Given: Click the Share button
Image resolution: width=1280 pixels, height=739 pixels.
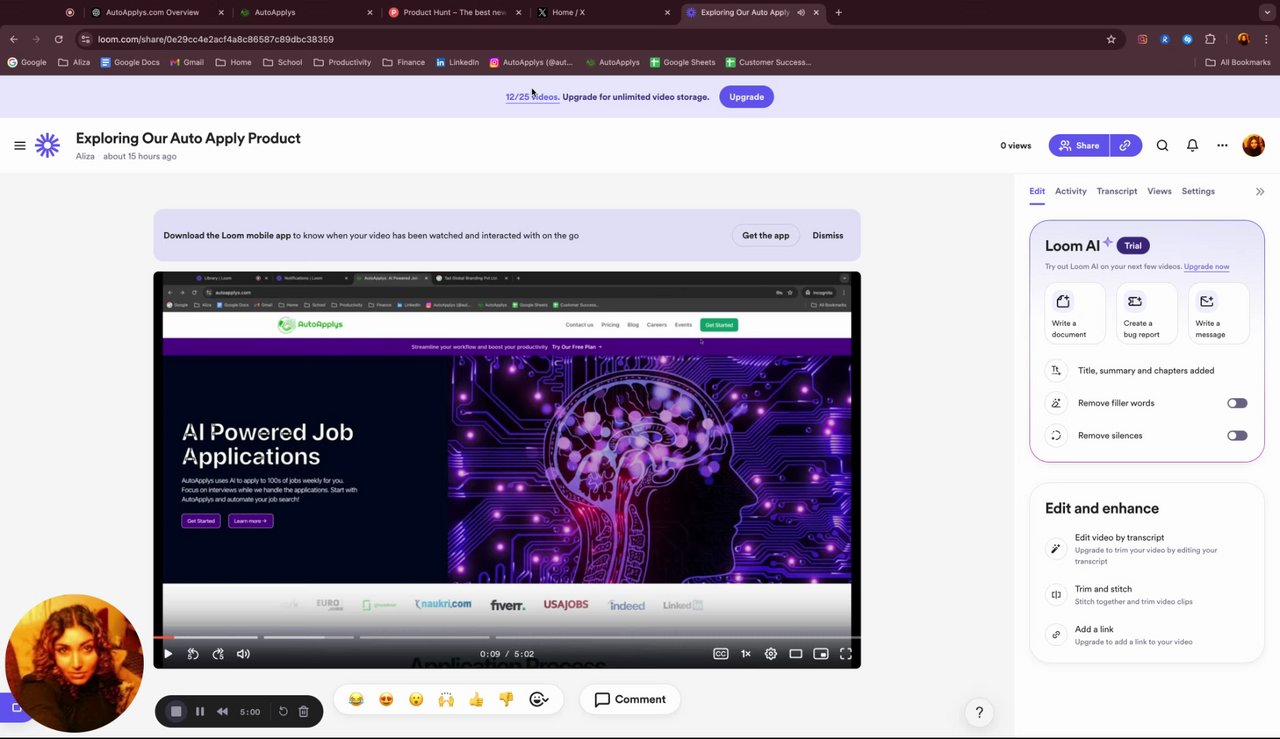Looking at the screenshot, I should [x=1079, y=146].
